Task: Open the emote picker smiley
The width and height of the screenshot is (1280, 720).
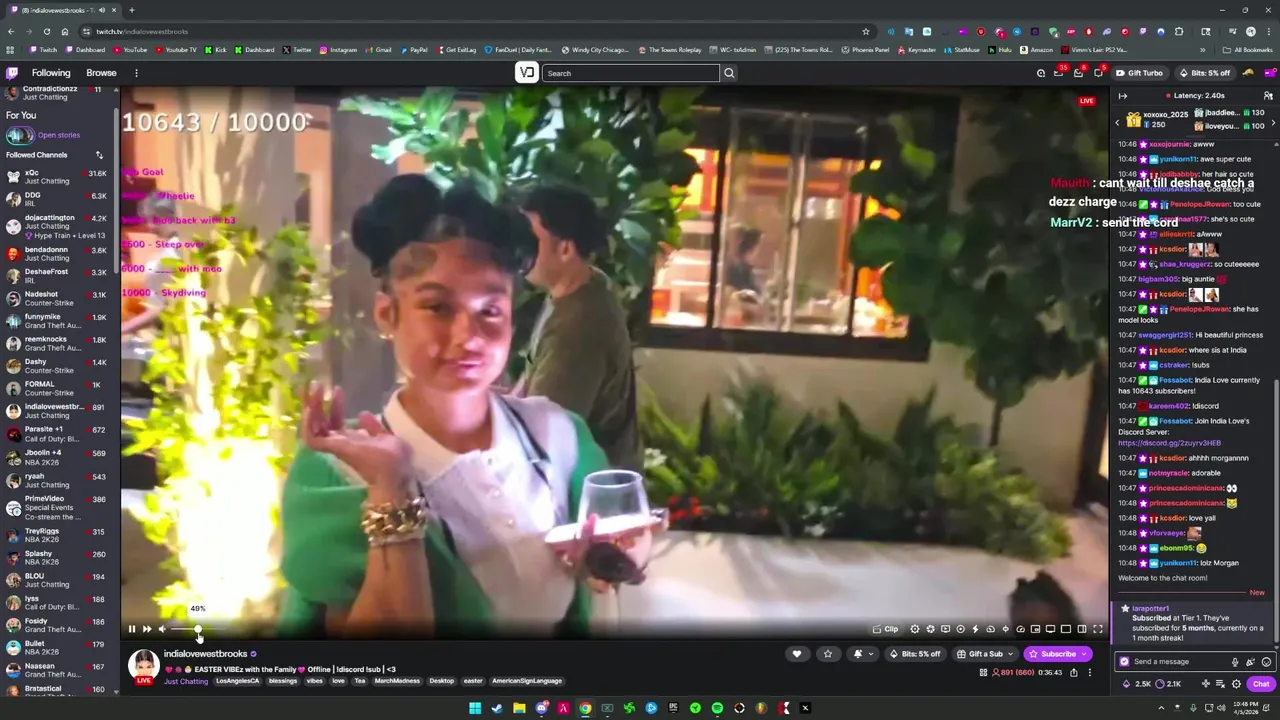Action: tap(1266, 661)
